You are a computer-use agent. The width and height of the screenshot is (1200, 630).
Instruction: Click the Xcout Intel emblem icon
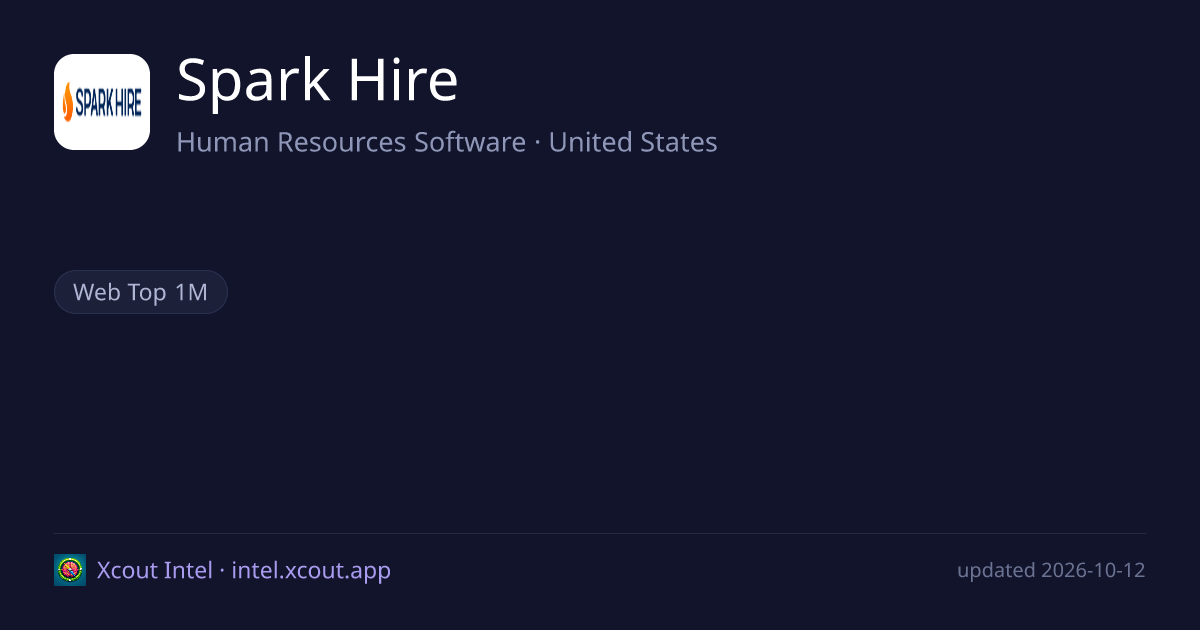click(70, 570)
